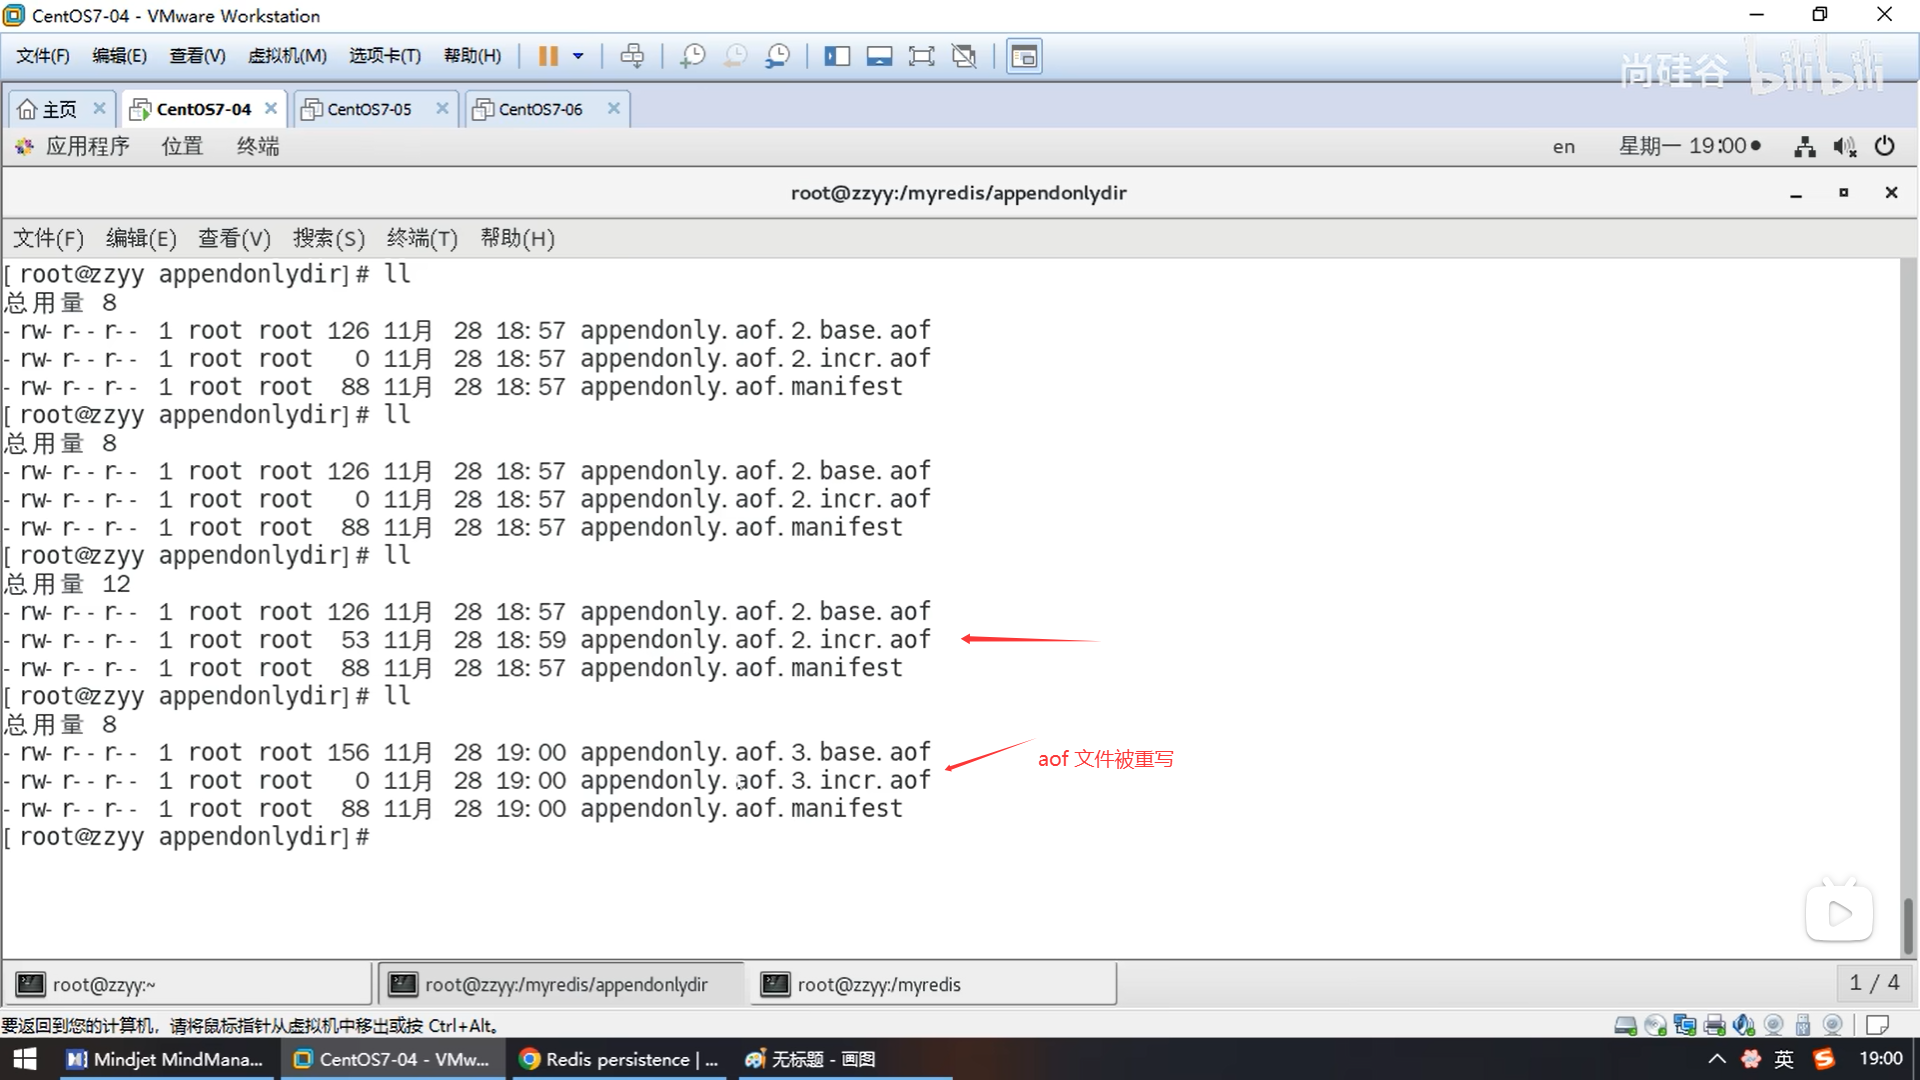Screen dimensions: 1920x1080
Task: Enter full screen mode
Action: pyautogui.click(x=921, y=56)
